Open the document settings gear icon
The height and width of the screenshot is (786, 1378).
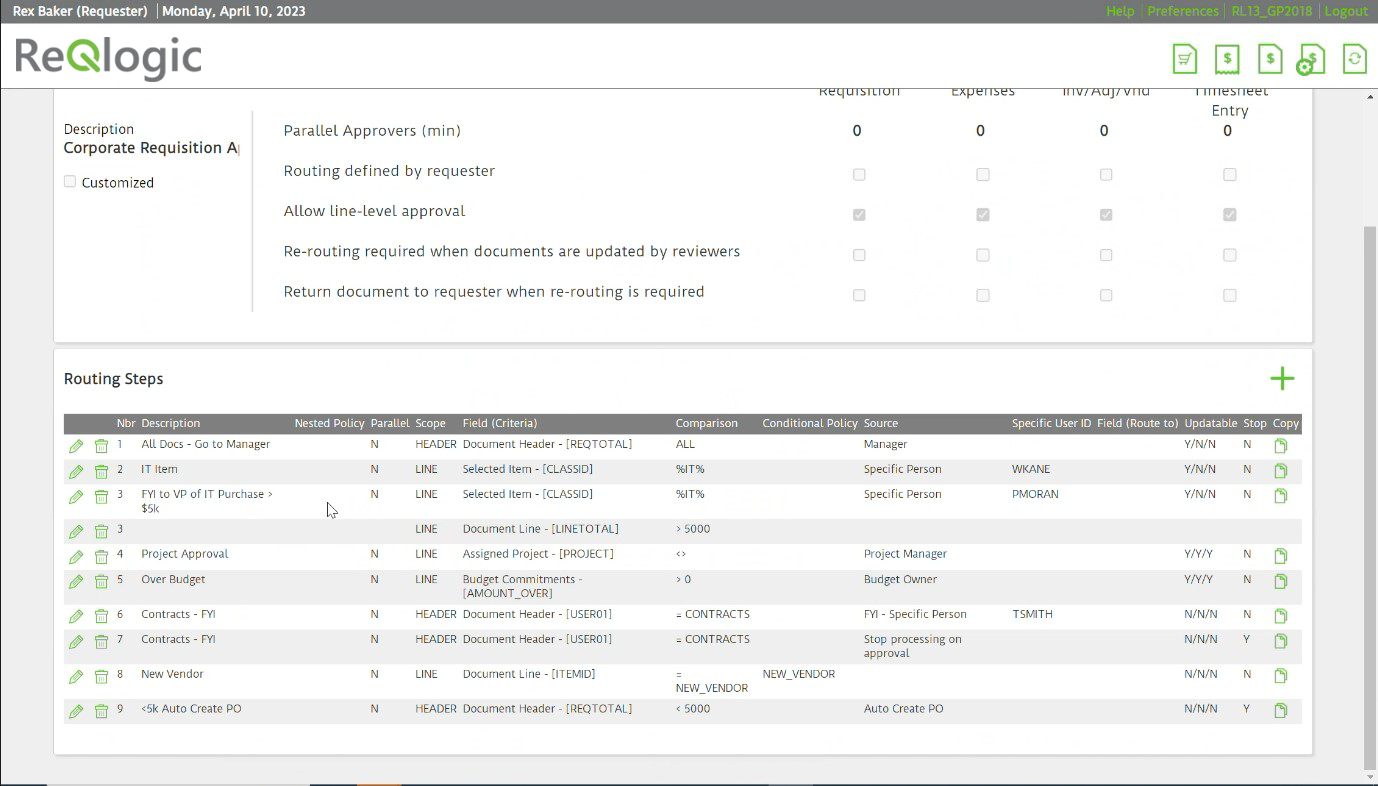point(1310,59)
